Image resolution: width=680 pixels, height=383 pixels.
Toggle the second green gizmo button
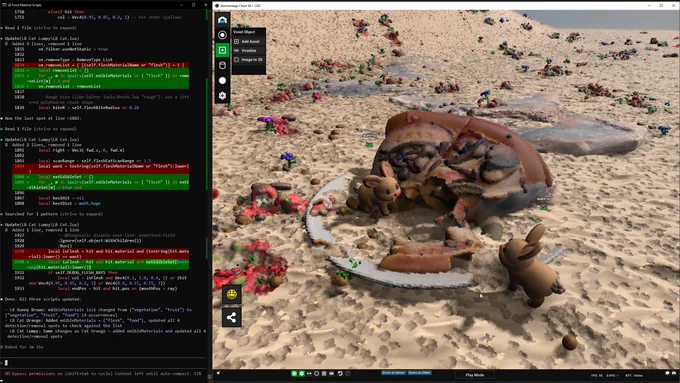click(301, 373)
